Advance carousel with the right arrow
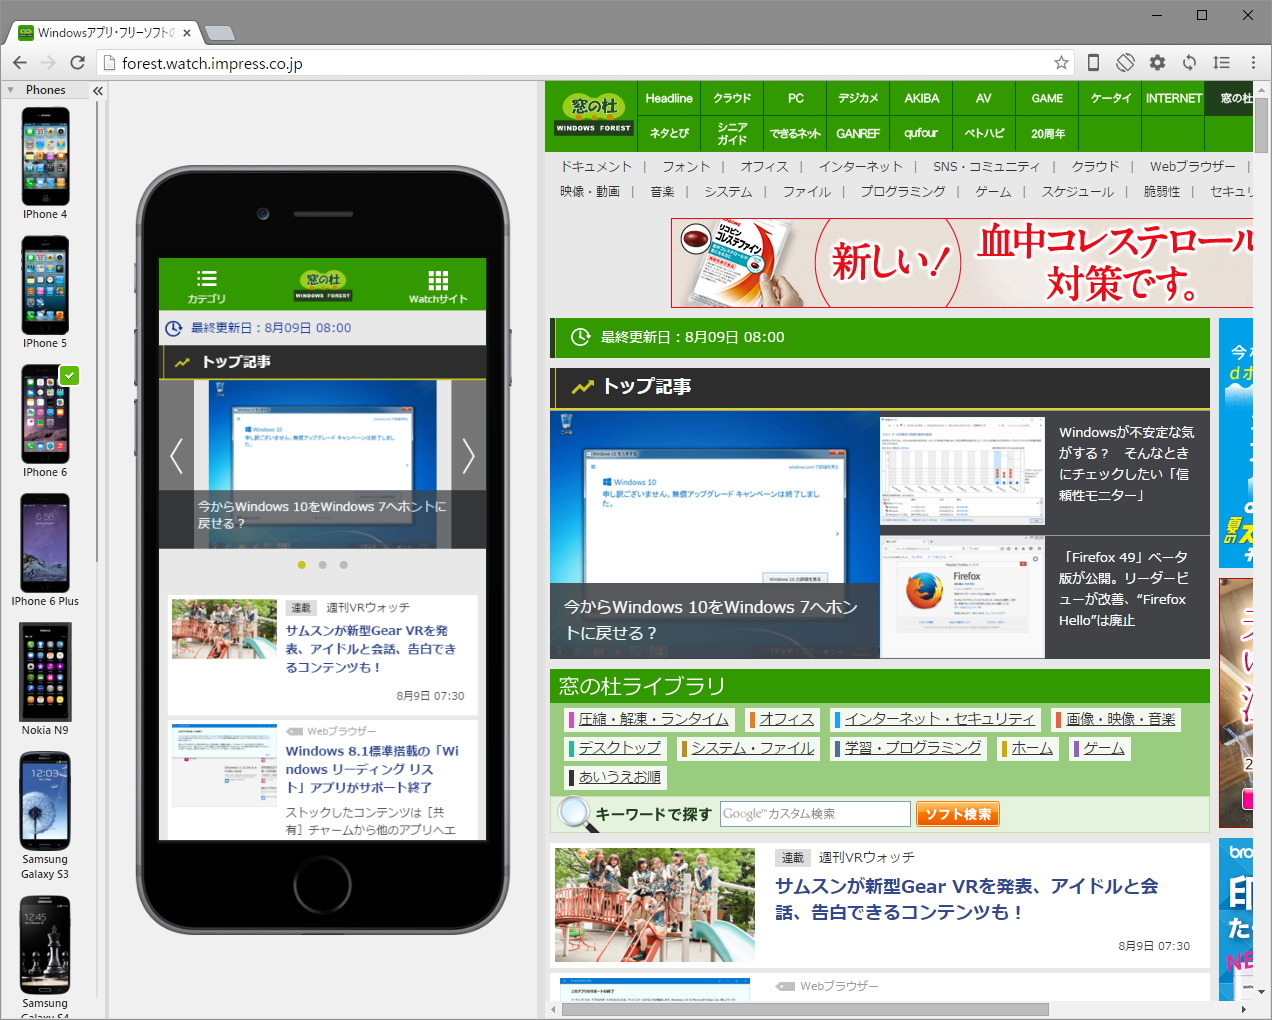 (x=467, y=456)
